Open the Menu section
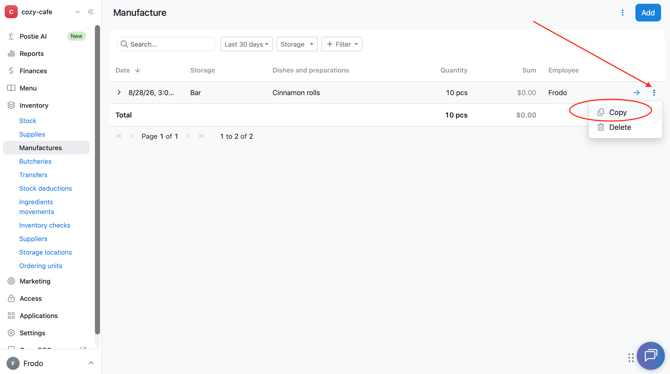This screenshot has height=374, width=670. coord(28,88)
